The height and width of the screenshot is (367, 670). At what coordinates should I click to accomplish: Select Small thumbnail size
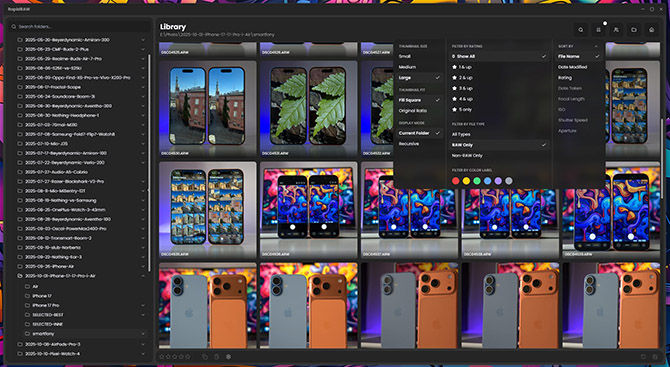420,56
